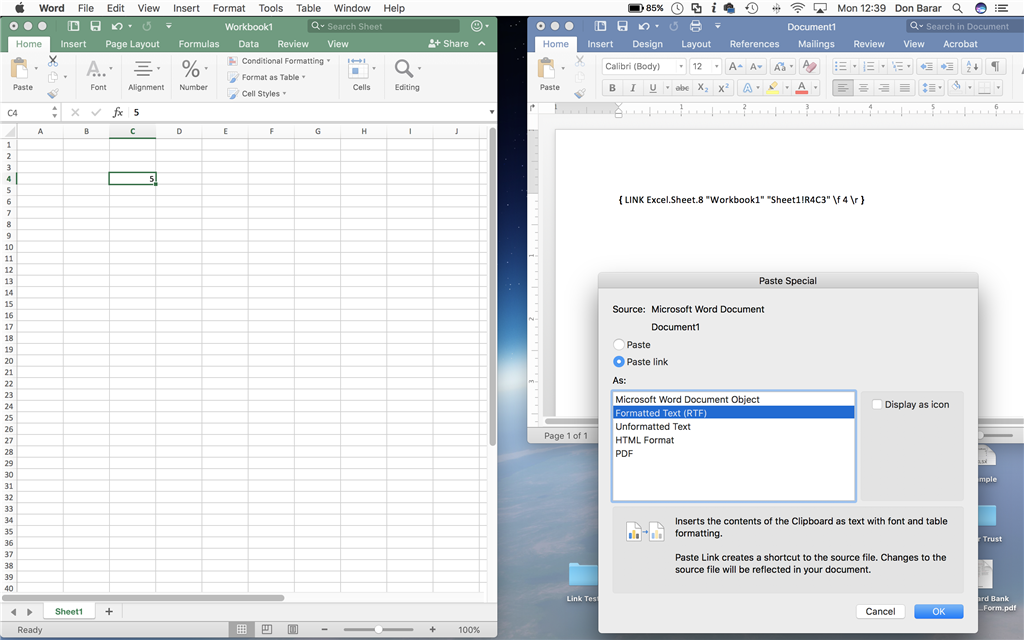Screen dimensions: 1024x640
Task: Open Spotlight search in macOS menu bar
Action: 957,8
